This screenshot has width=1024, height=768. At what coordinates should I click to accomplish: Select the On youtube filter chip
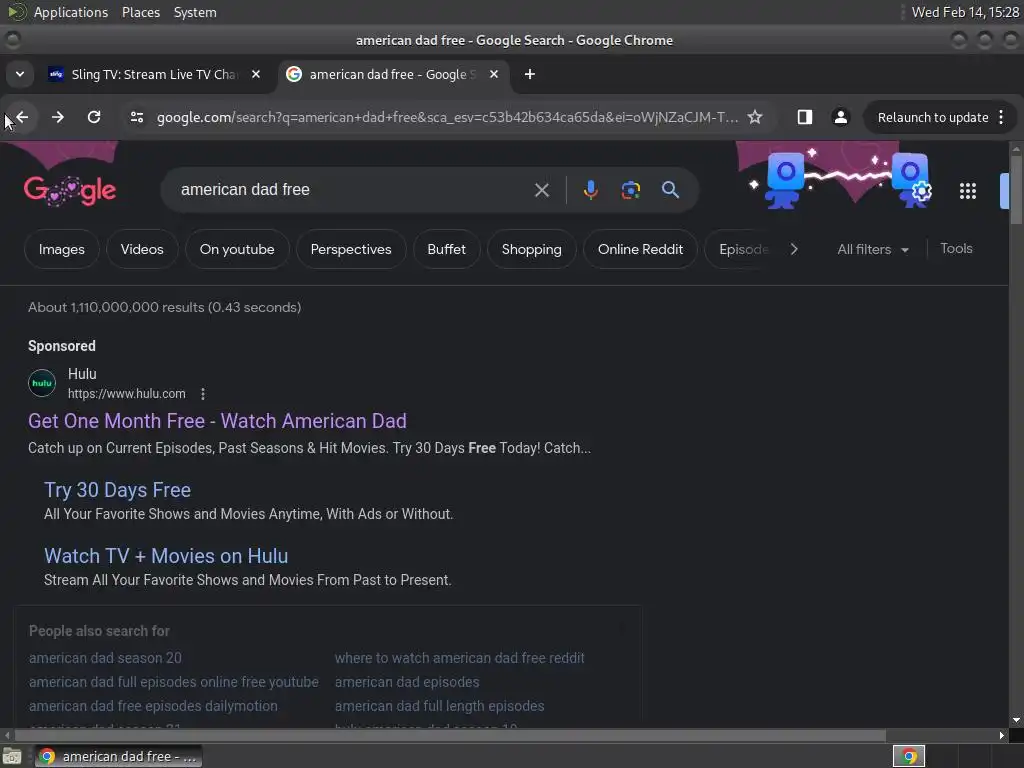tap(237, 249)
